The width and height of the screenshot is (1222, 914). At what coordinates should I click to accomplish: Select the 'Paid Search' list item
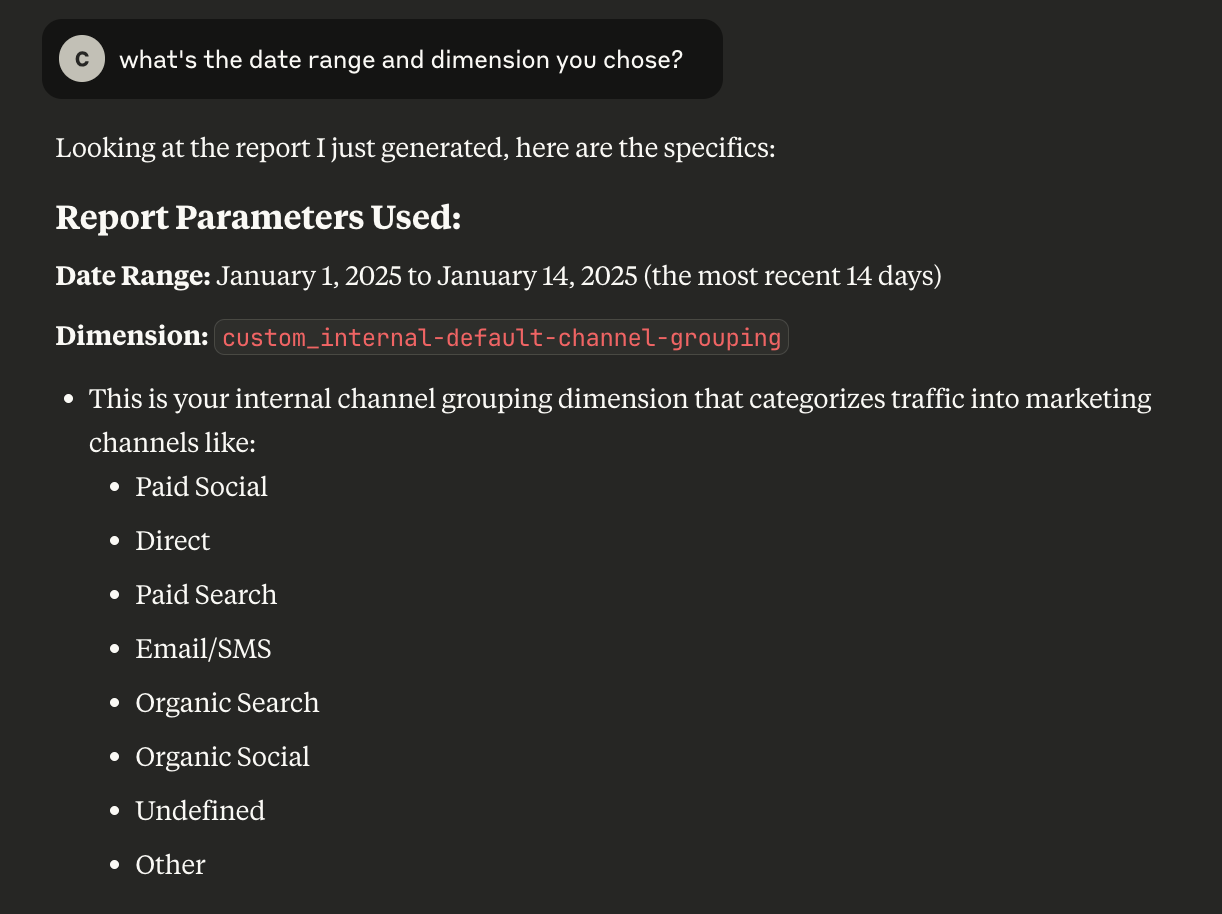[x=206, y=595]
